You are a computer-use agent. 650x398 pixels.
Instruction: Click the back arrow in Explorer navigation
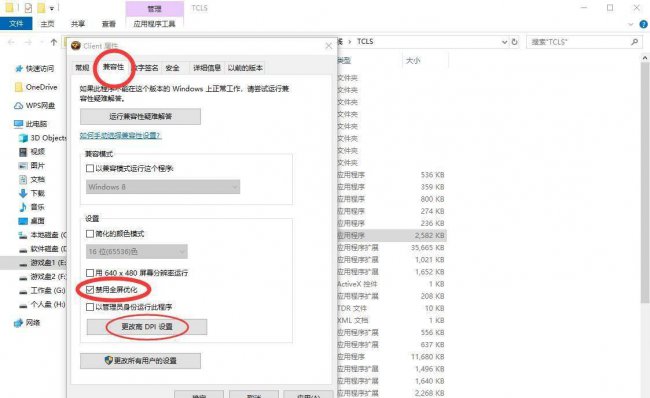click(x=12, y=42)
